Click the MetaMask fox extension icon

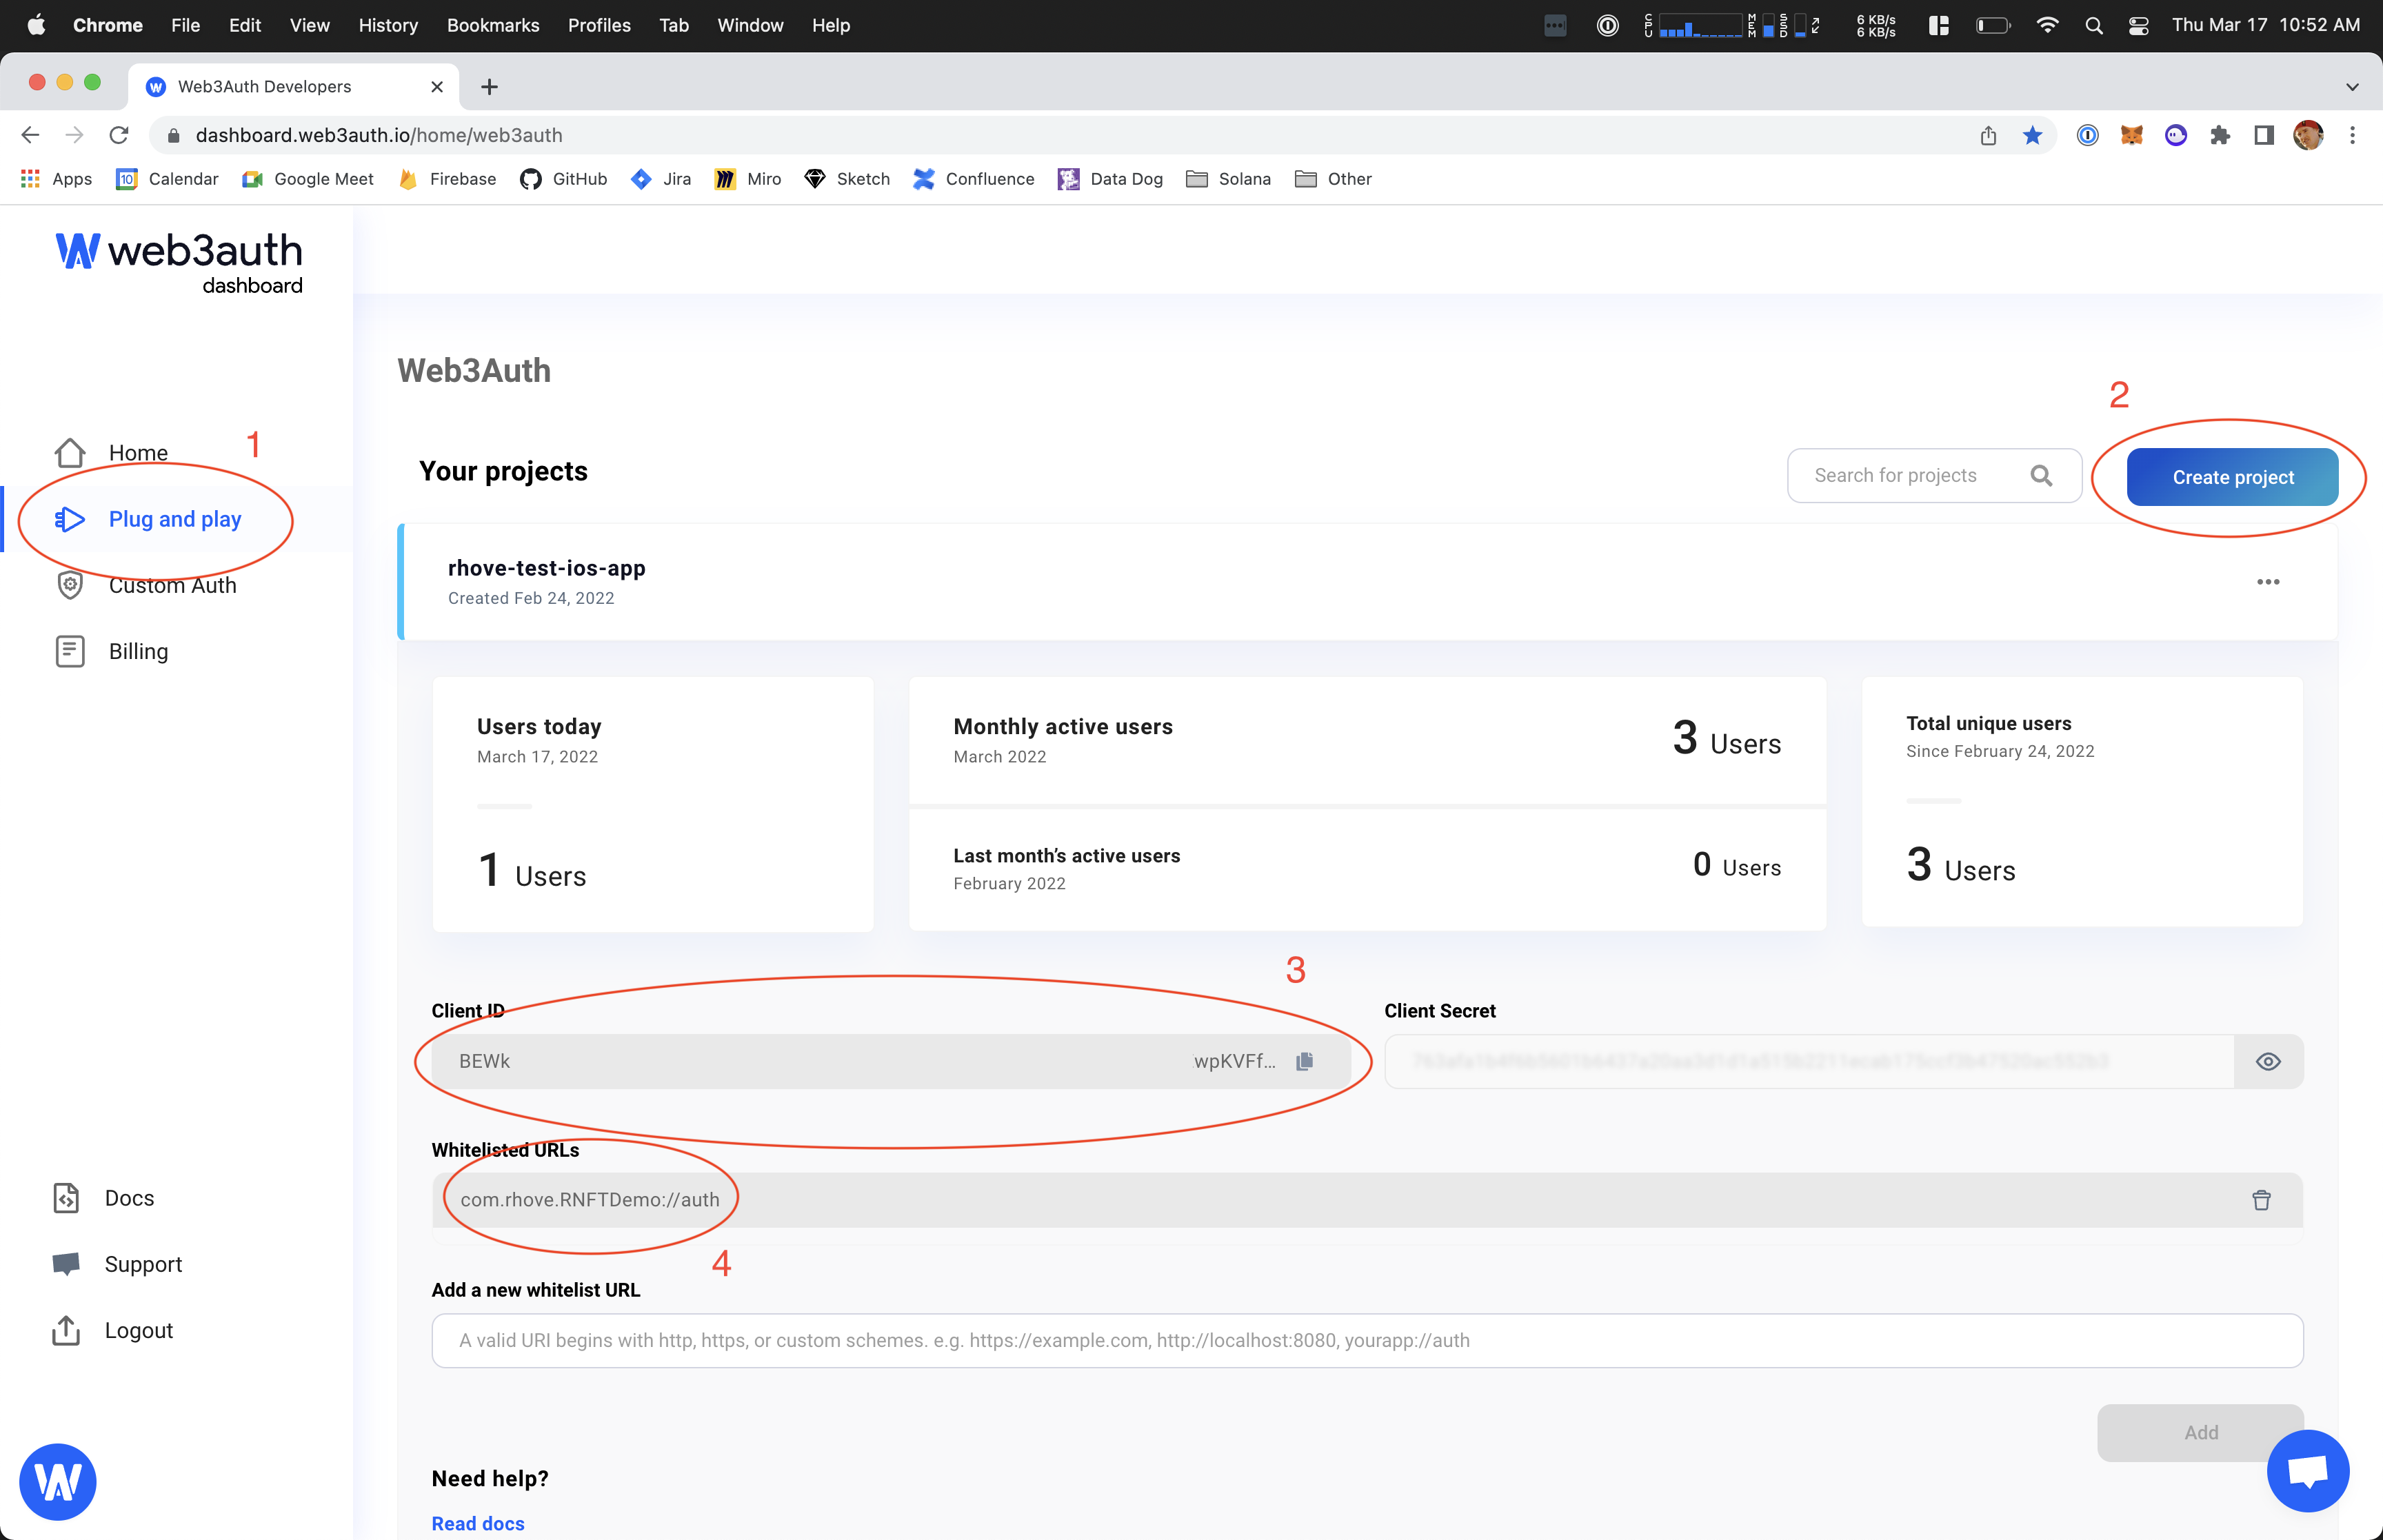[x=2131, y=135]
